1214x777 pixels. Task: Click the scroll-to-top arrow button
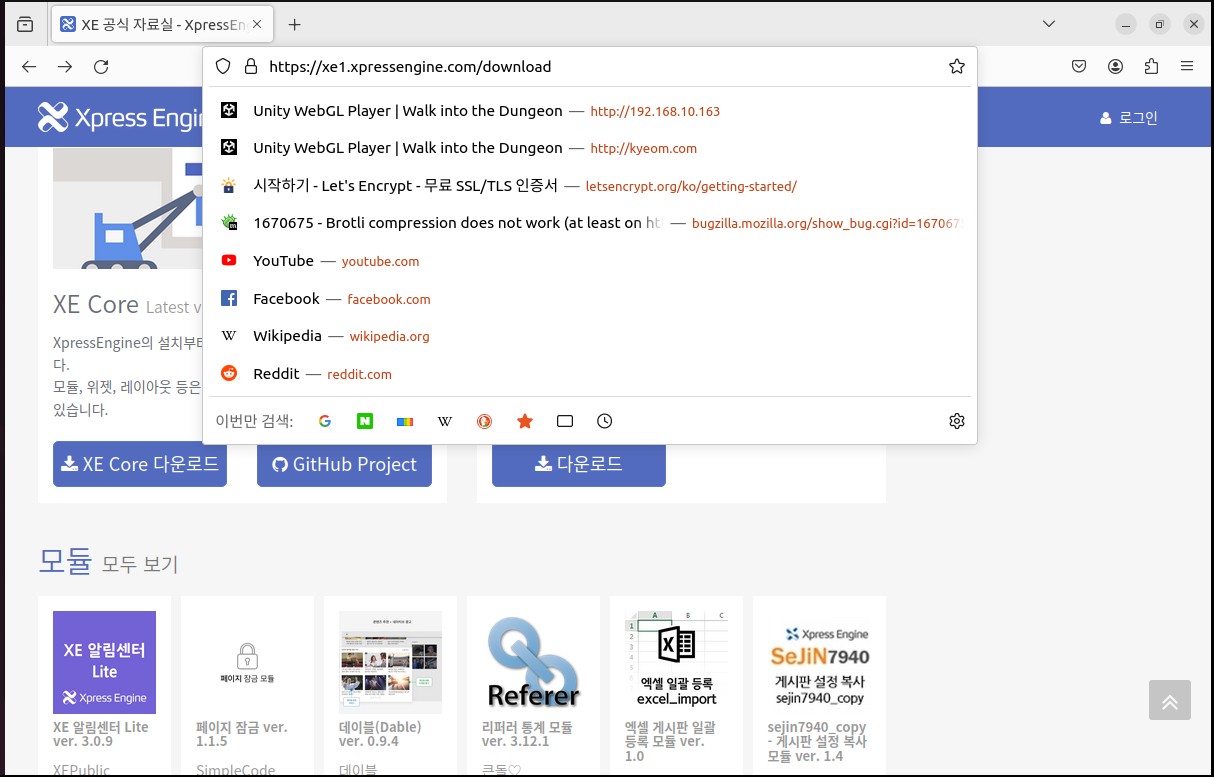pos(1170,700)
